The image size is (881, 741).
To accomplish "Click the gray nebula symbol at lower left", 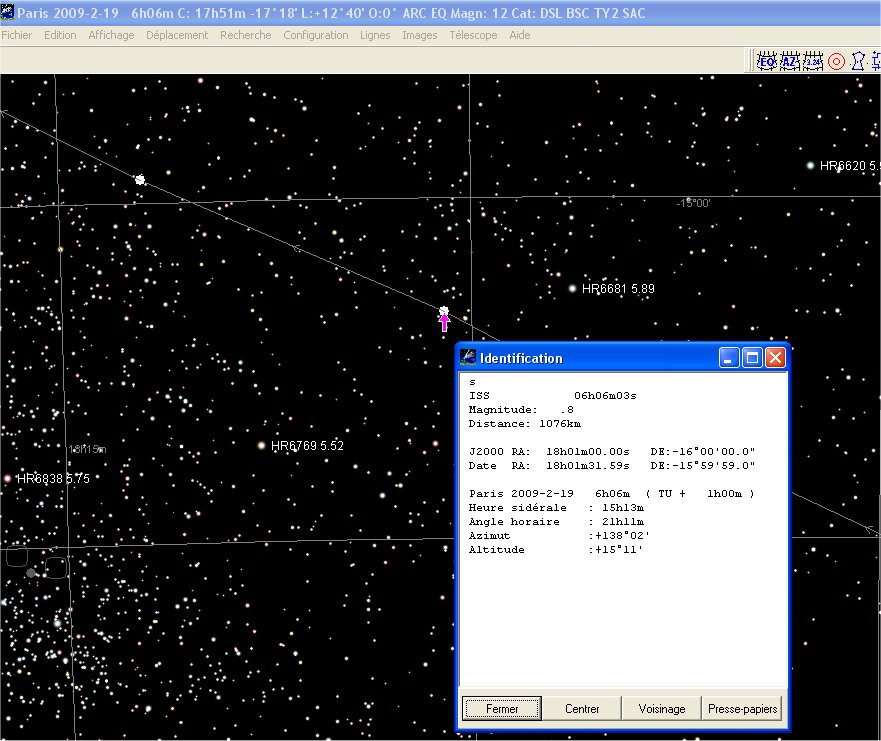I will point(31,572).
